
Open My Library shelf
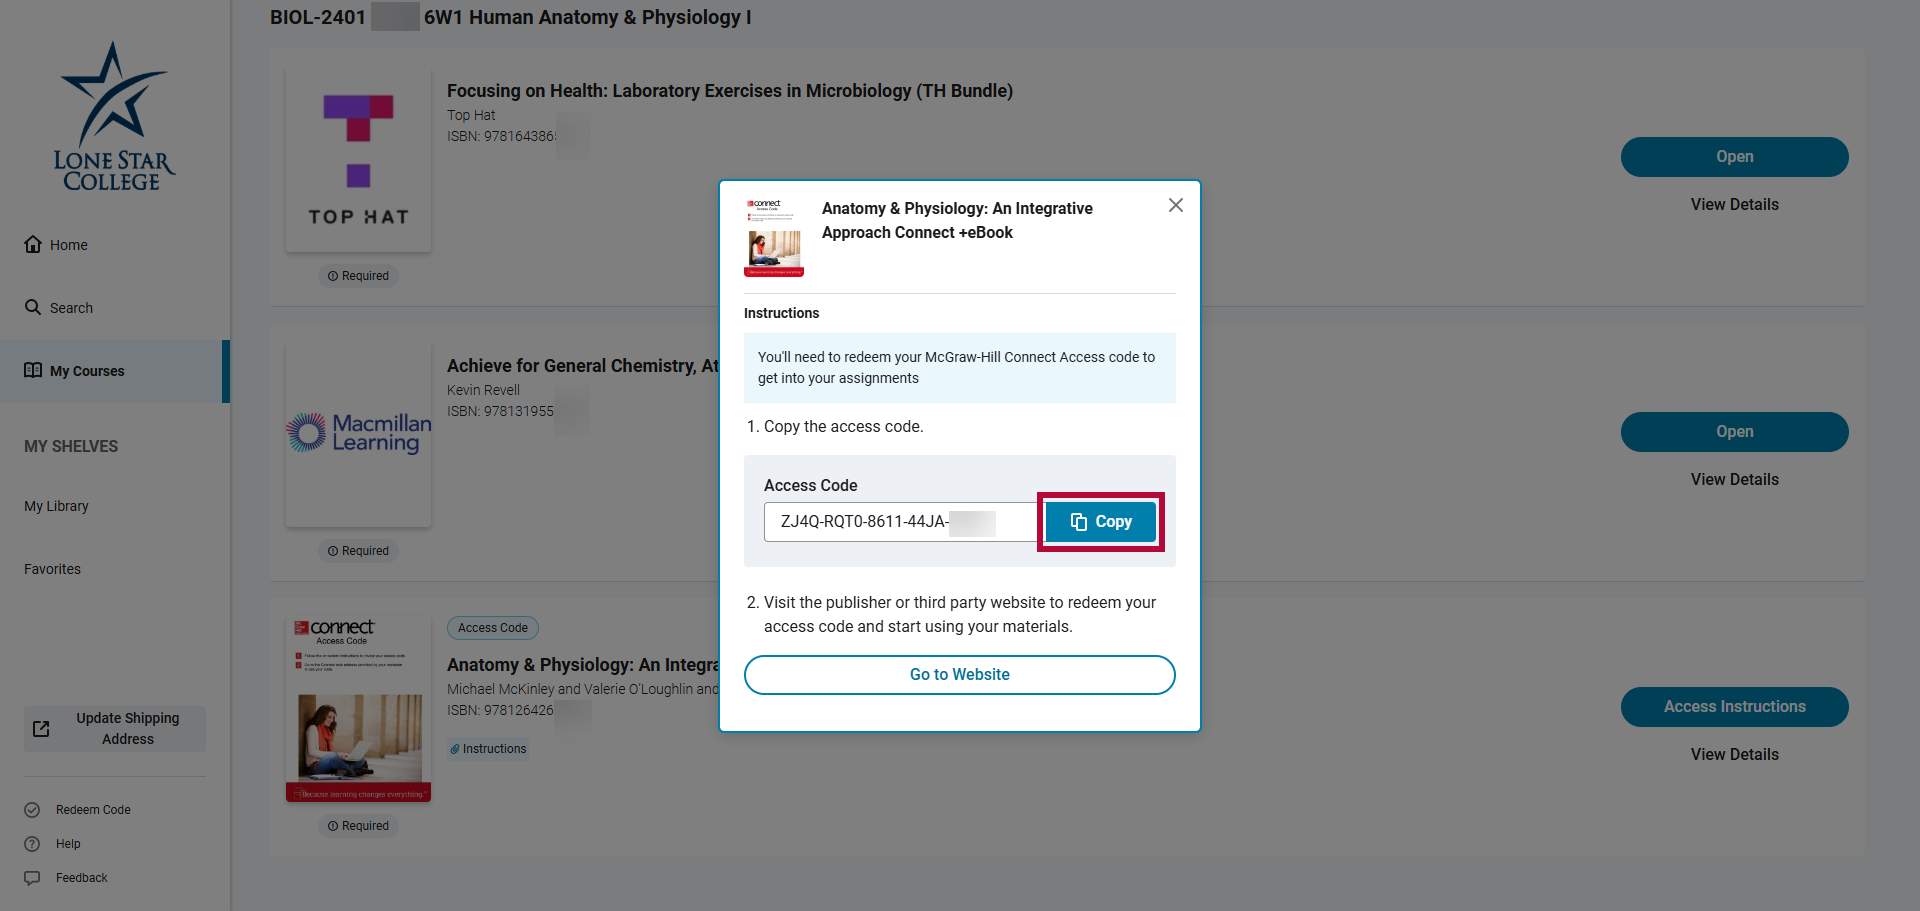pos(56,506)
